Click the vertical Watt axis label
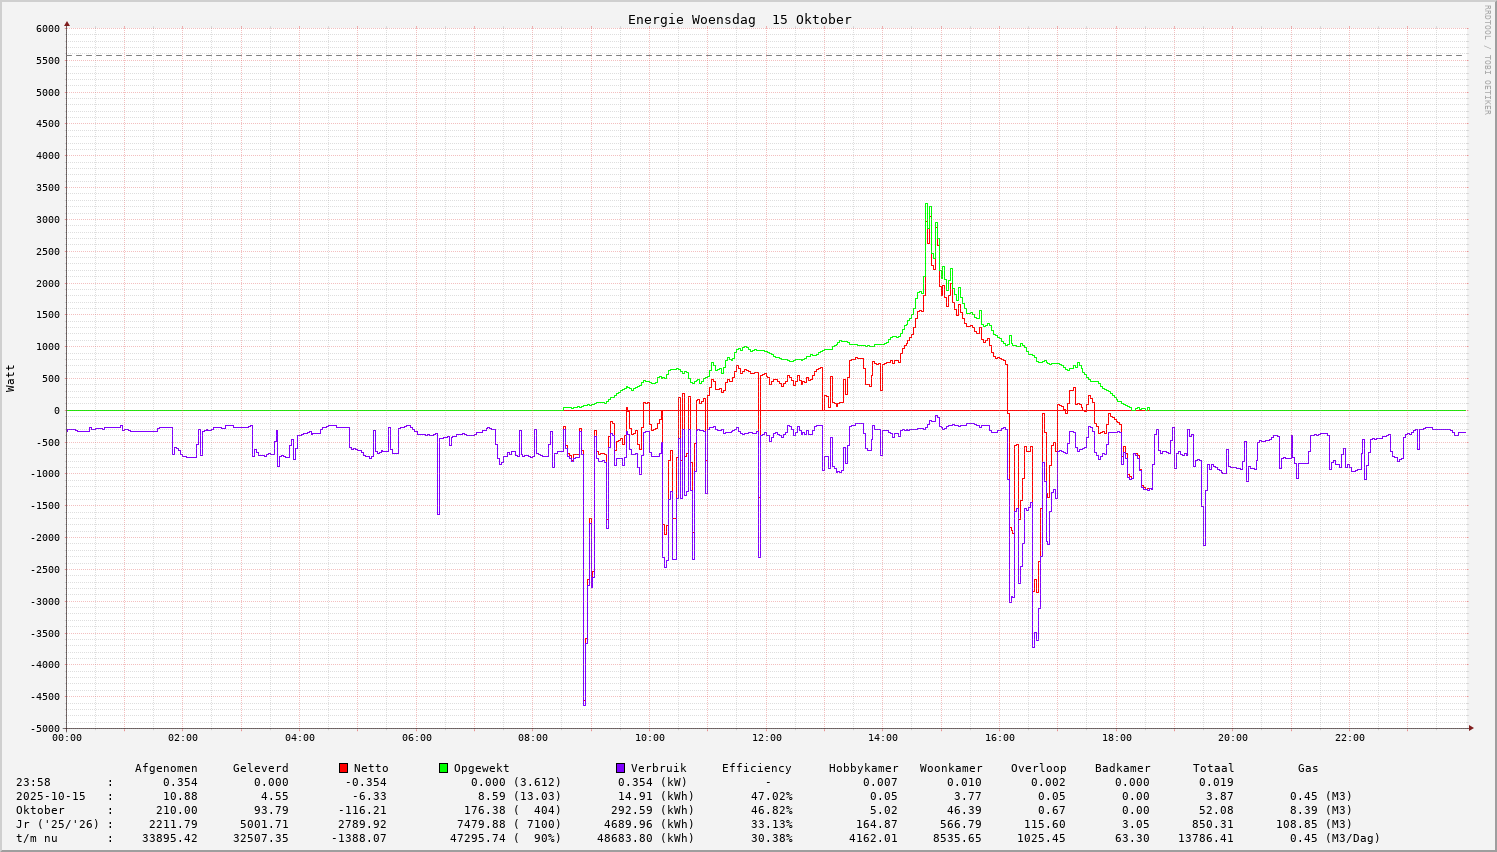The width and height of the screenshot is (1497, 852). (11, 378)
